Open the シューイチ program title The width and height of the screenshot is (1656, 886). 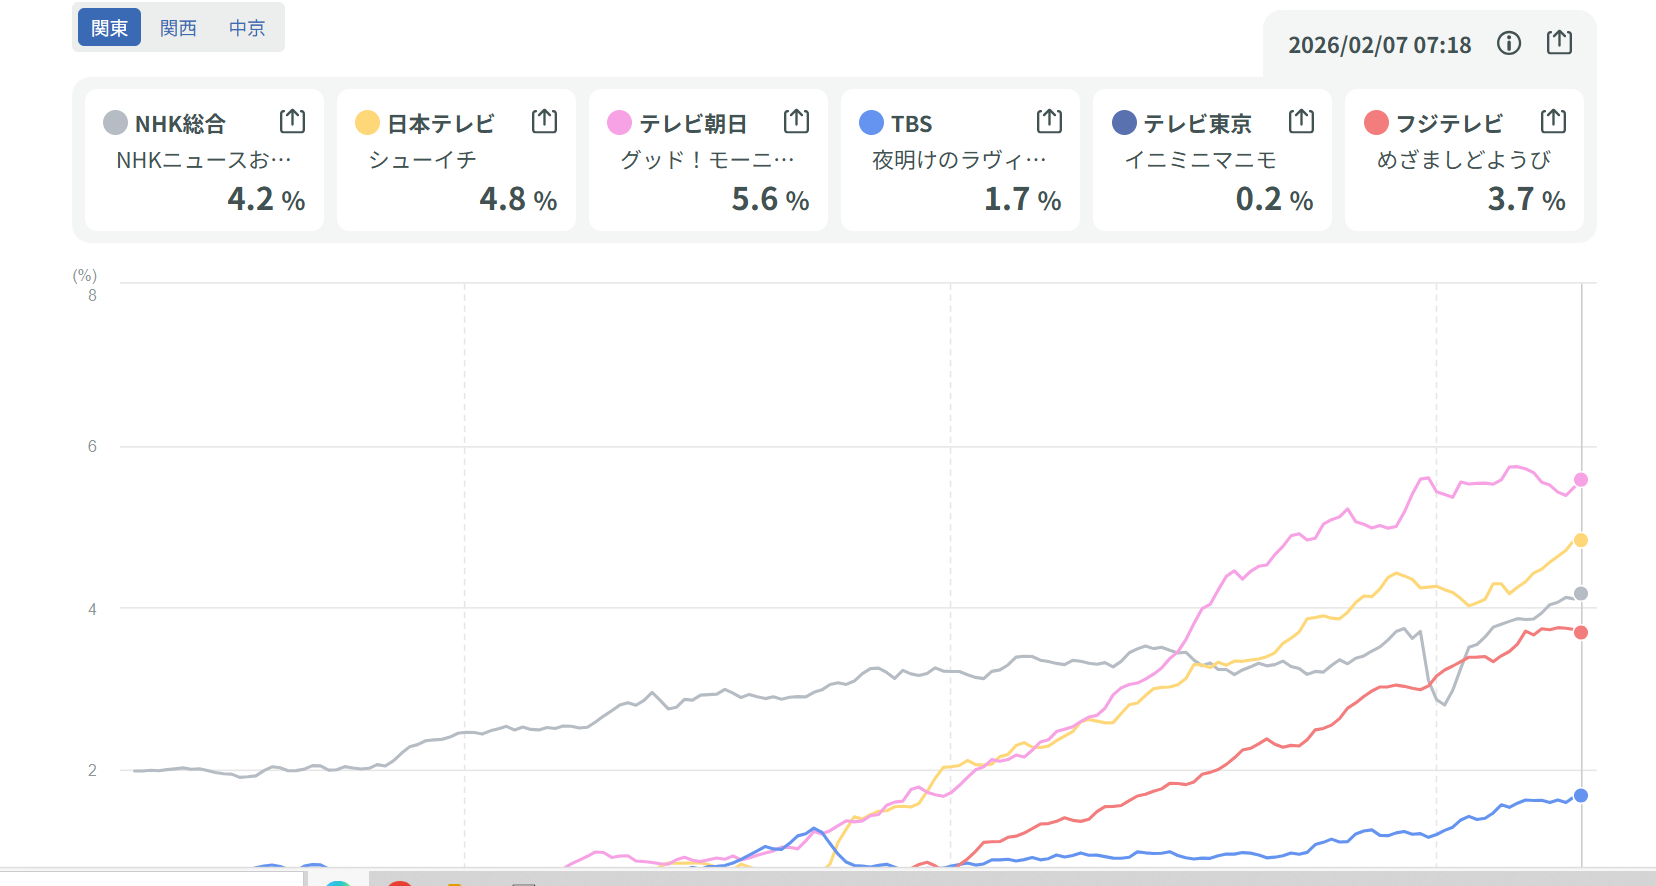(x=422, y=160)
